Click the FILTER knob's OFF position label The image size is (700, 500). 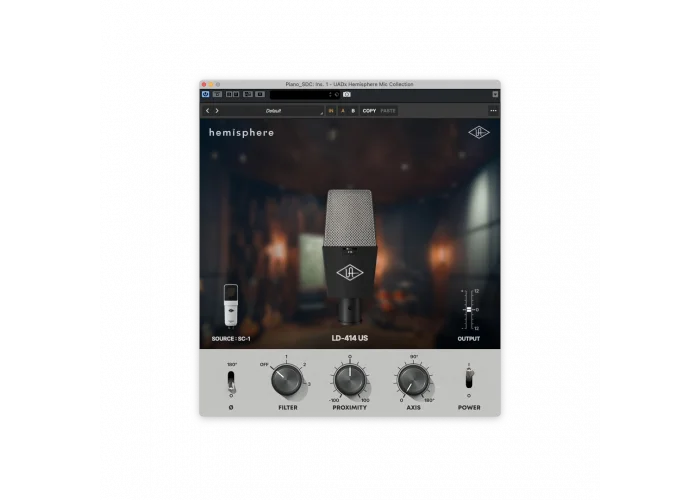(x=264, y=365)
